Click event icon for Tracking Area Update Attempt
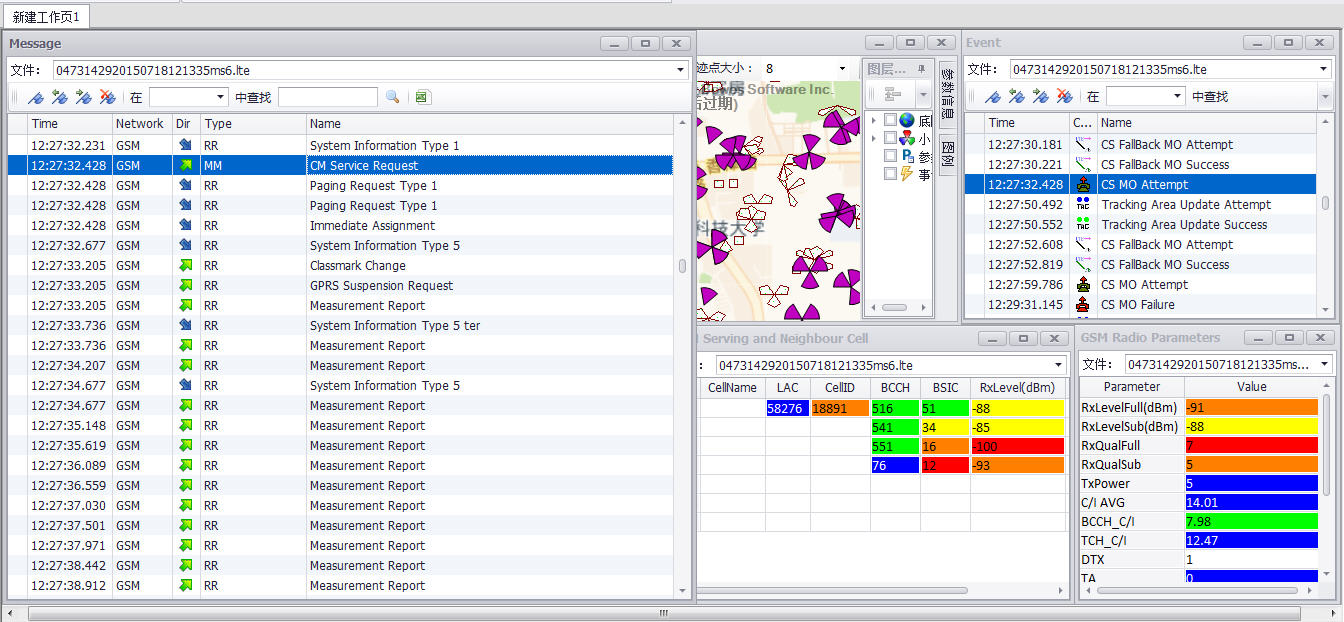 (x=1083, y=204)
